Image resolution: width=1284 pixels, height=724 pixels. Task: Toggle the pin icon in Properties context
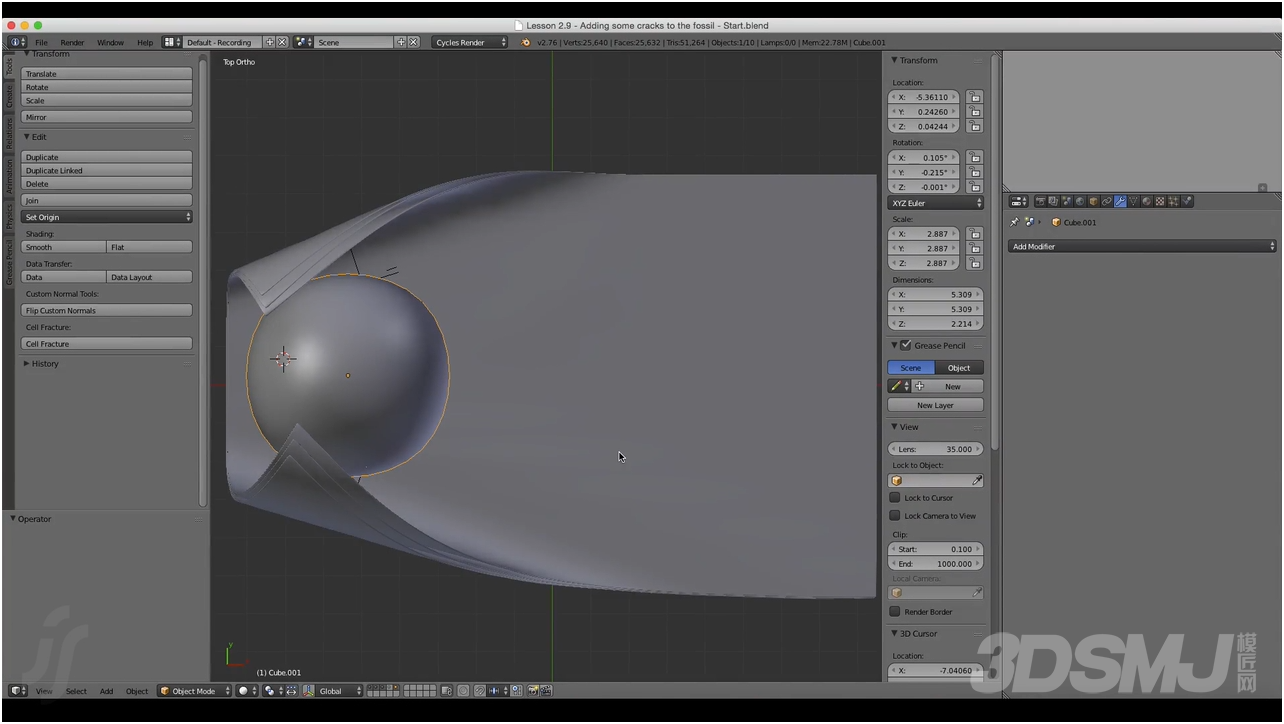point(1015,222)
